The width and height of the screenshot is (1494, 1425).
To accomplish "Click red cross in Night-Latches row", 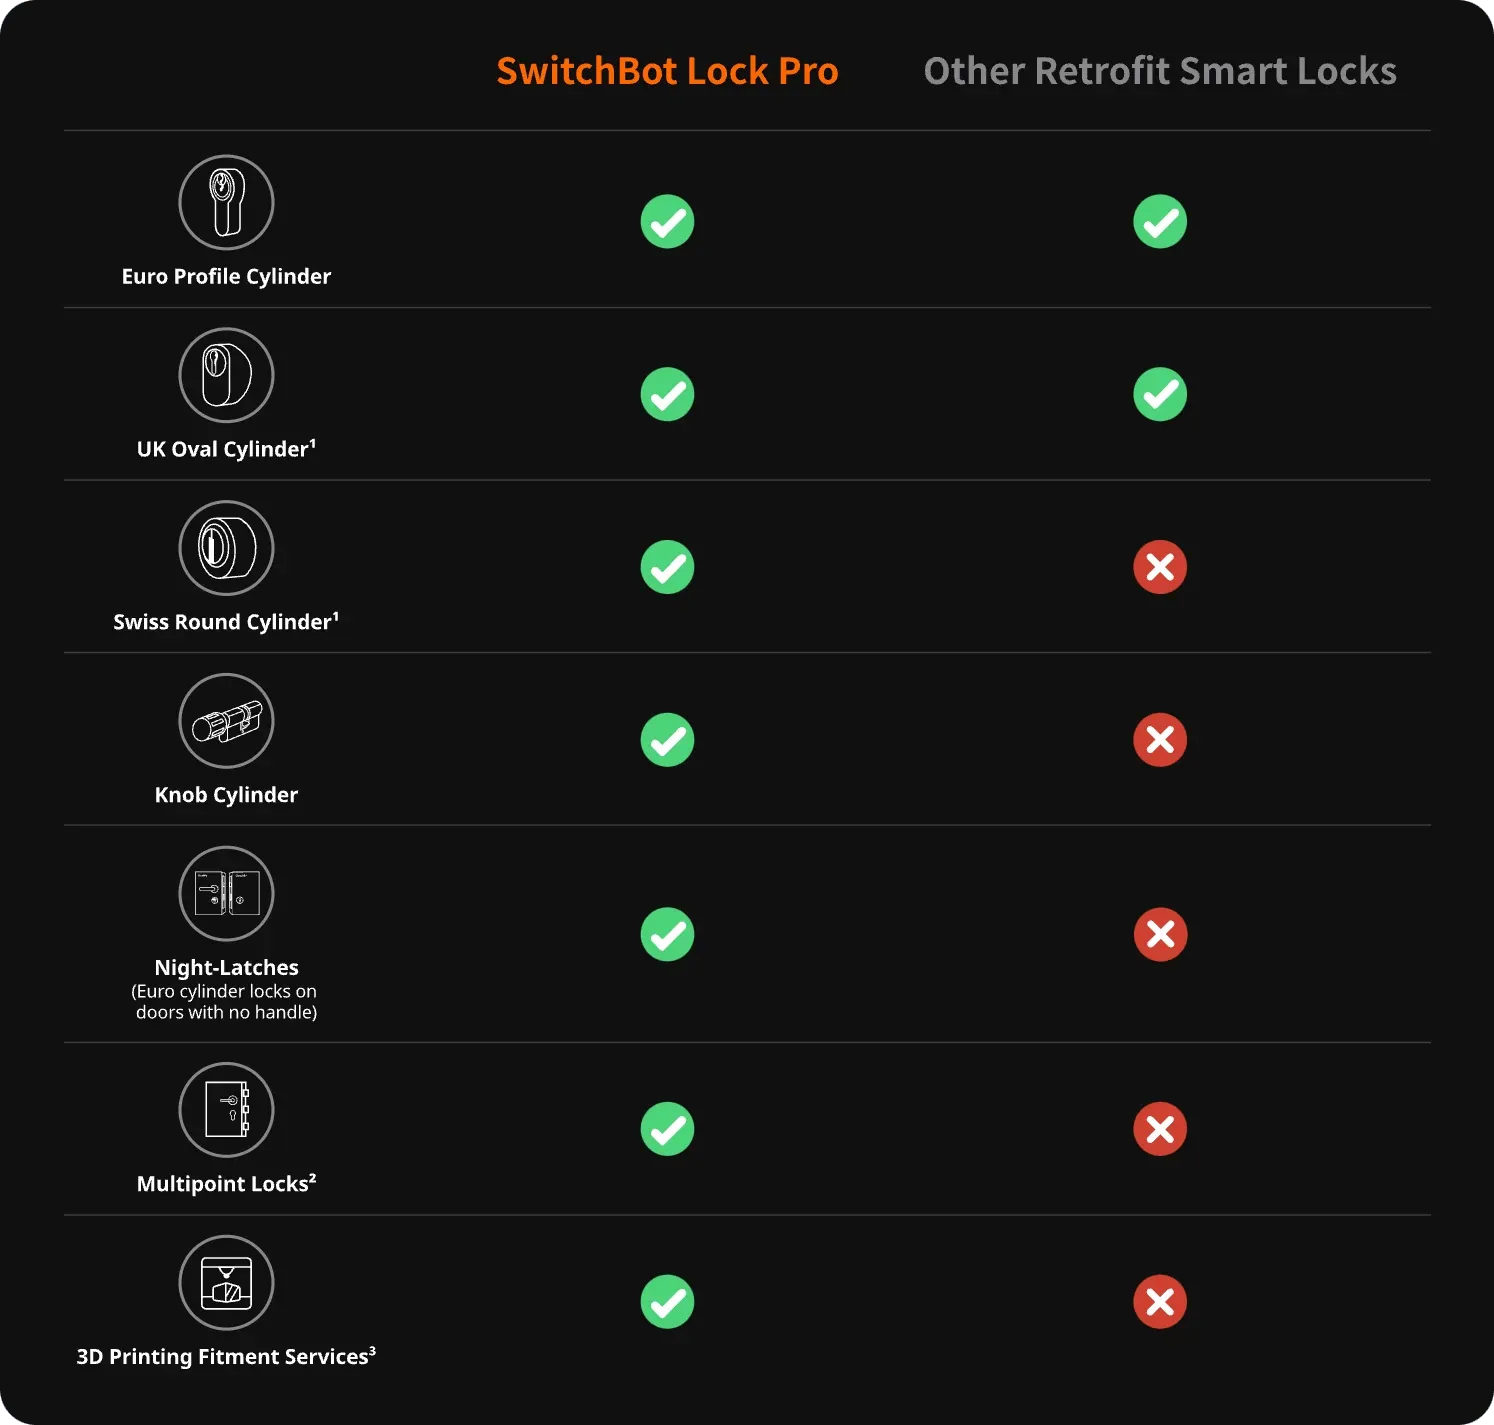I will tap(1160, 934).
